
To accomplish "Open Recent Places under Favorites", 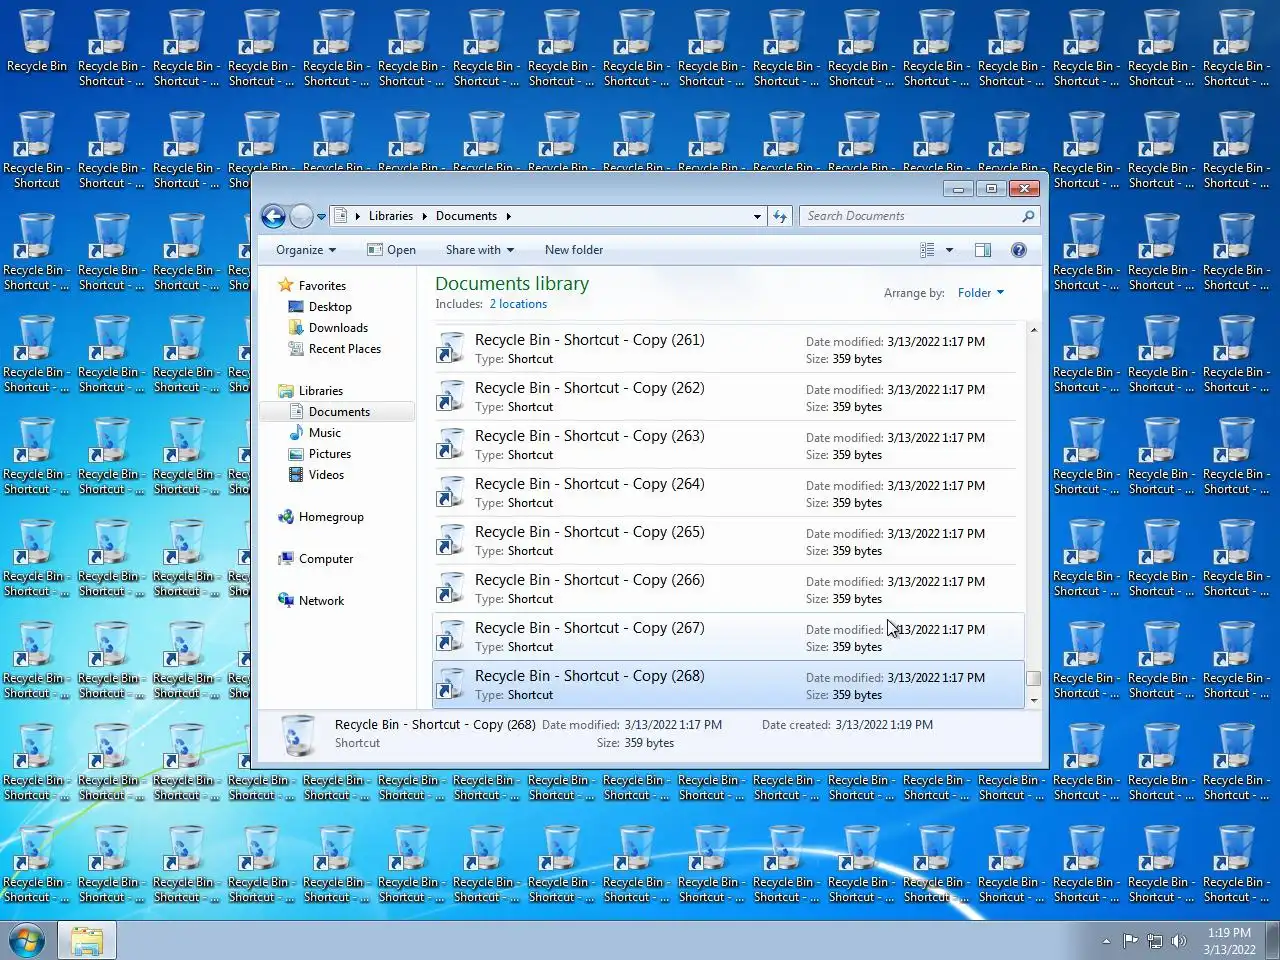I will coord(345,349).
